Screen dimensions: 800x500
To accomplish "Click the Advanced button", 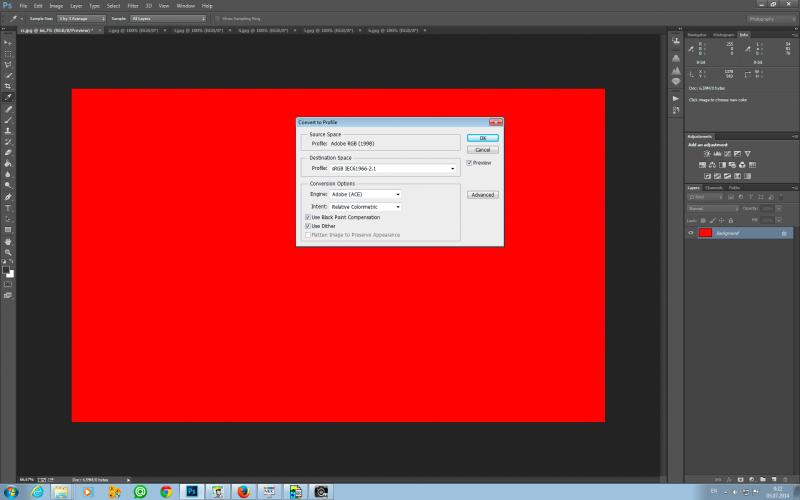I will [x=483, y=195].
